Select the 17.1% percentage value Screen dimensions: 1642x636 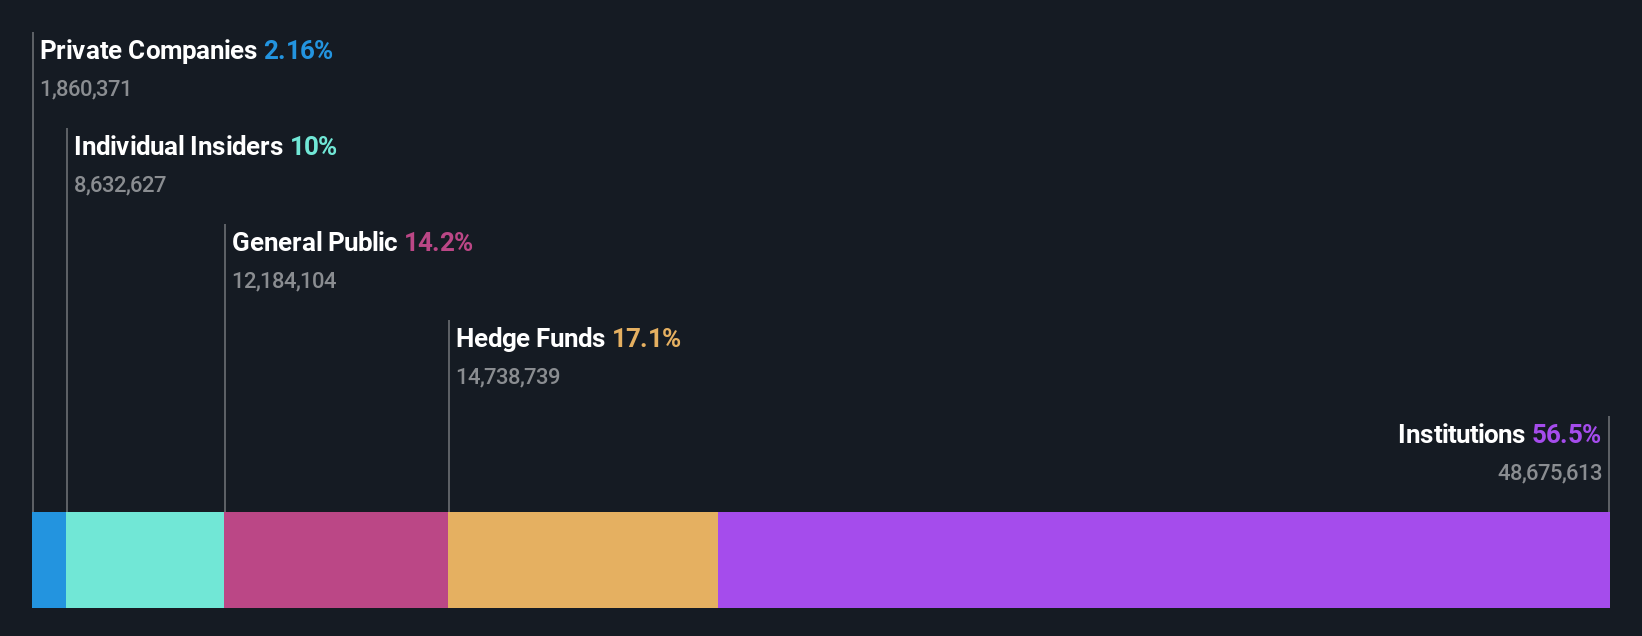pyautogui.click(x=646, y=338)
